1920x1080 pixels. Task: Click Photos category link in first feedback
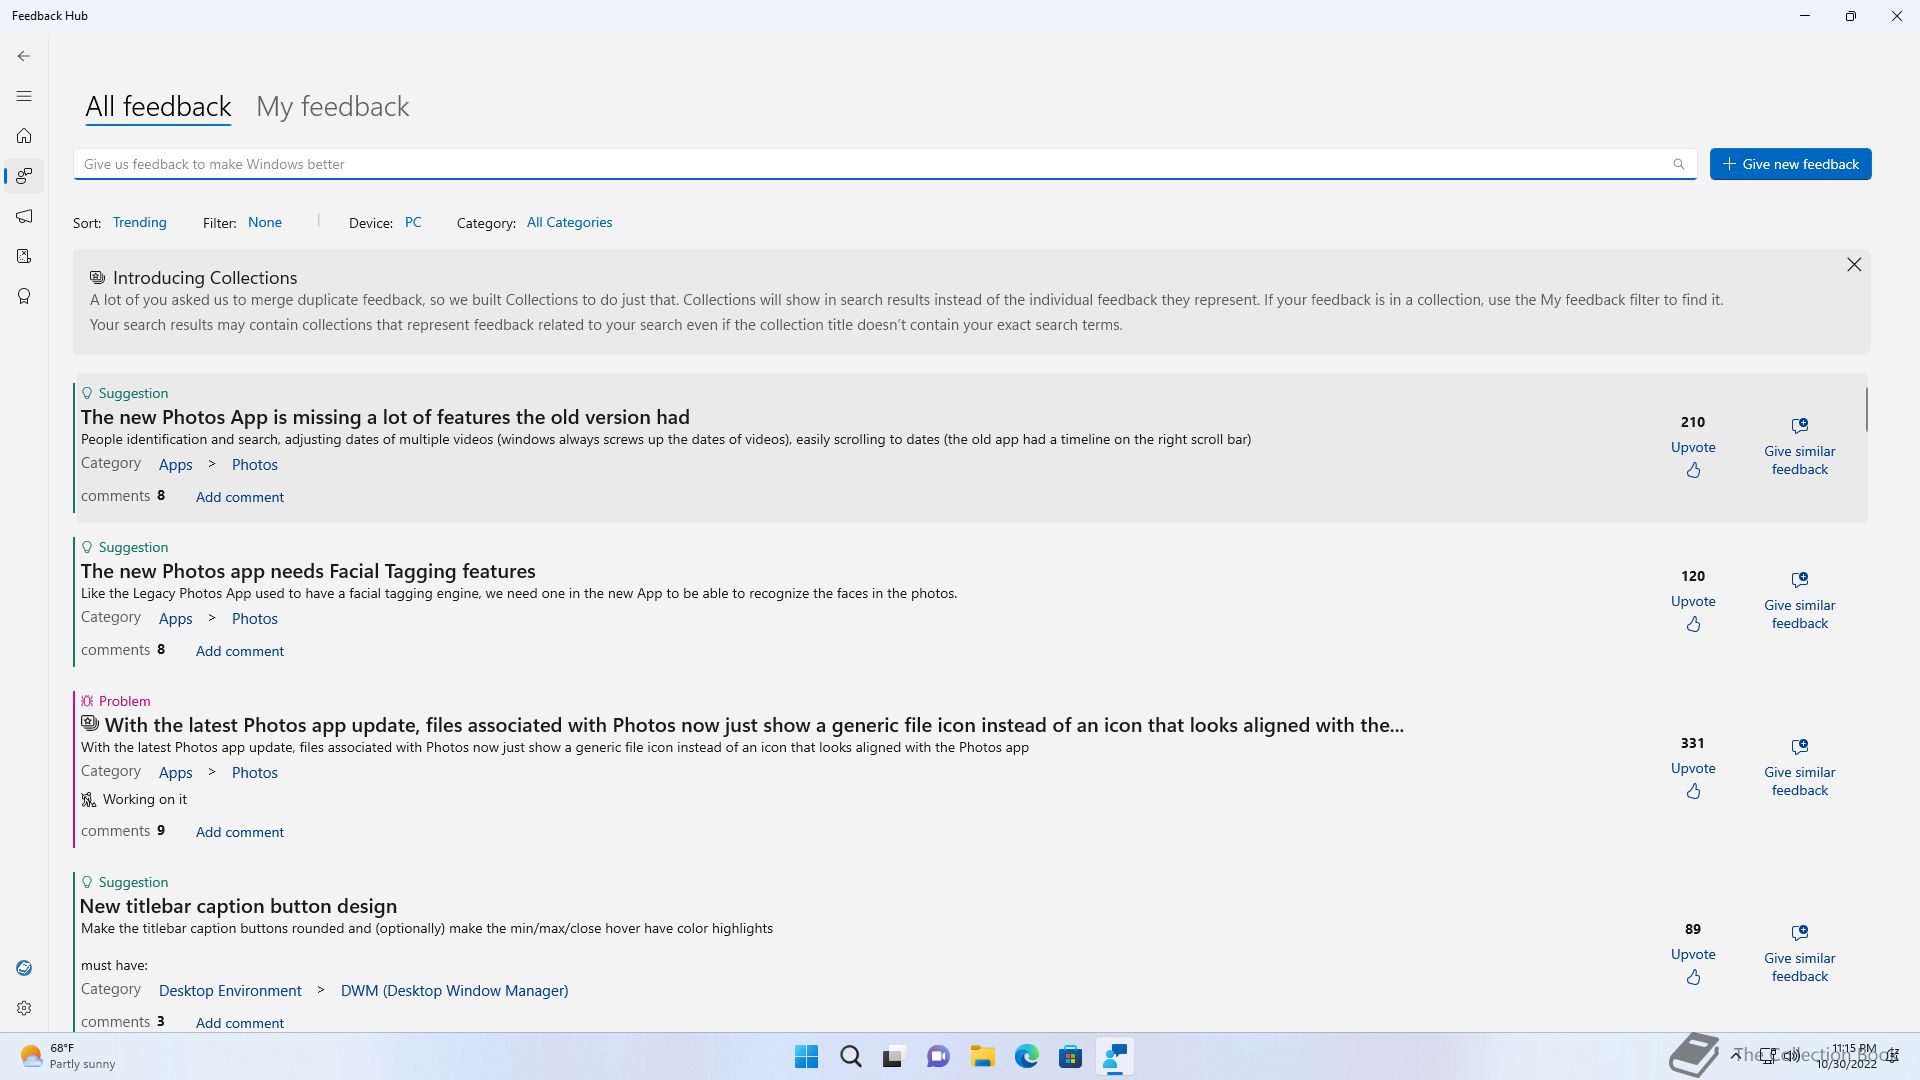[255, 465]
